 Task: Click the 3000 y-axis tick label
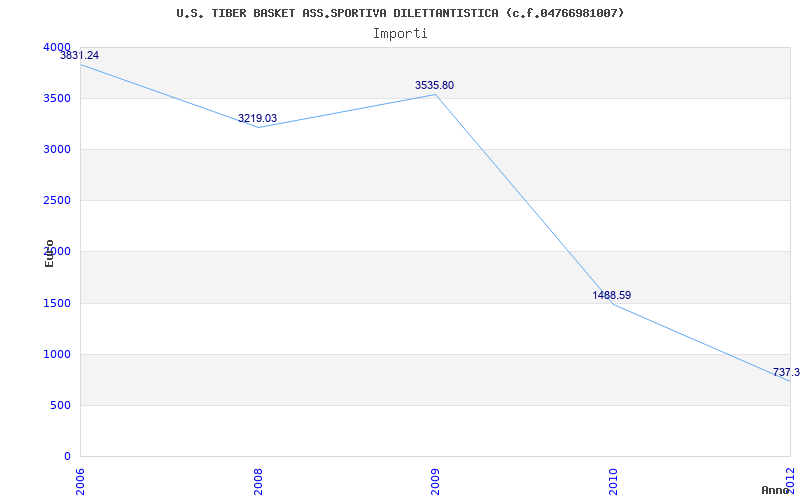tap(57, 149)
